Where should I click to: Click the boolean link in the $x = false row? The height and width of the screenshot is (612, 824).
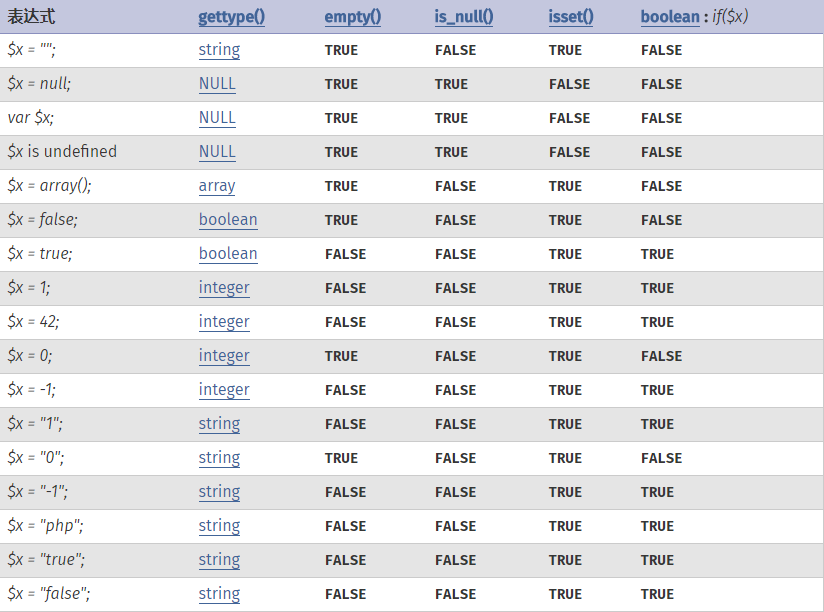(x=228, y=220)
